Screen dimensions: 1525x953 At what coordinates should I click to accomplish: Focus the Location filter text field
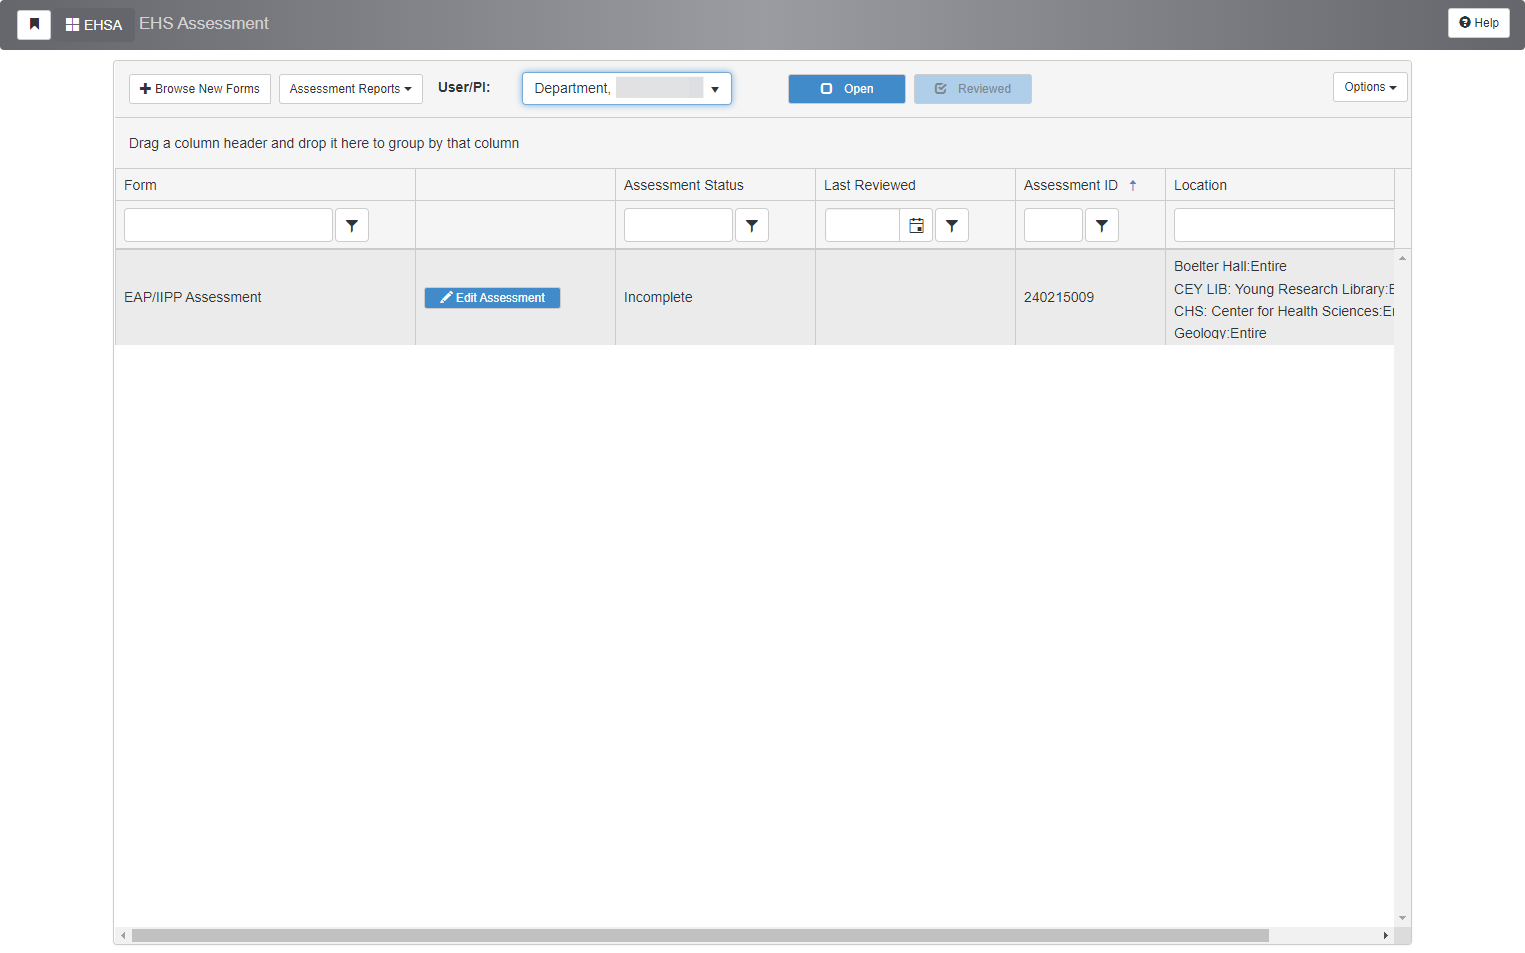[1284, 226]
